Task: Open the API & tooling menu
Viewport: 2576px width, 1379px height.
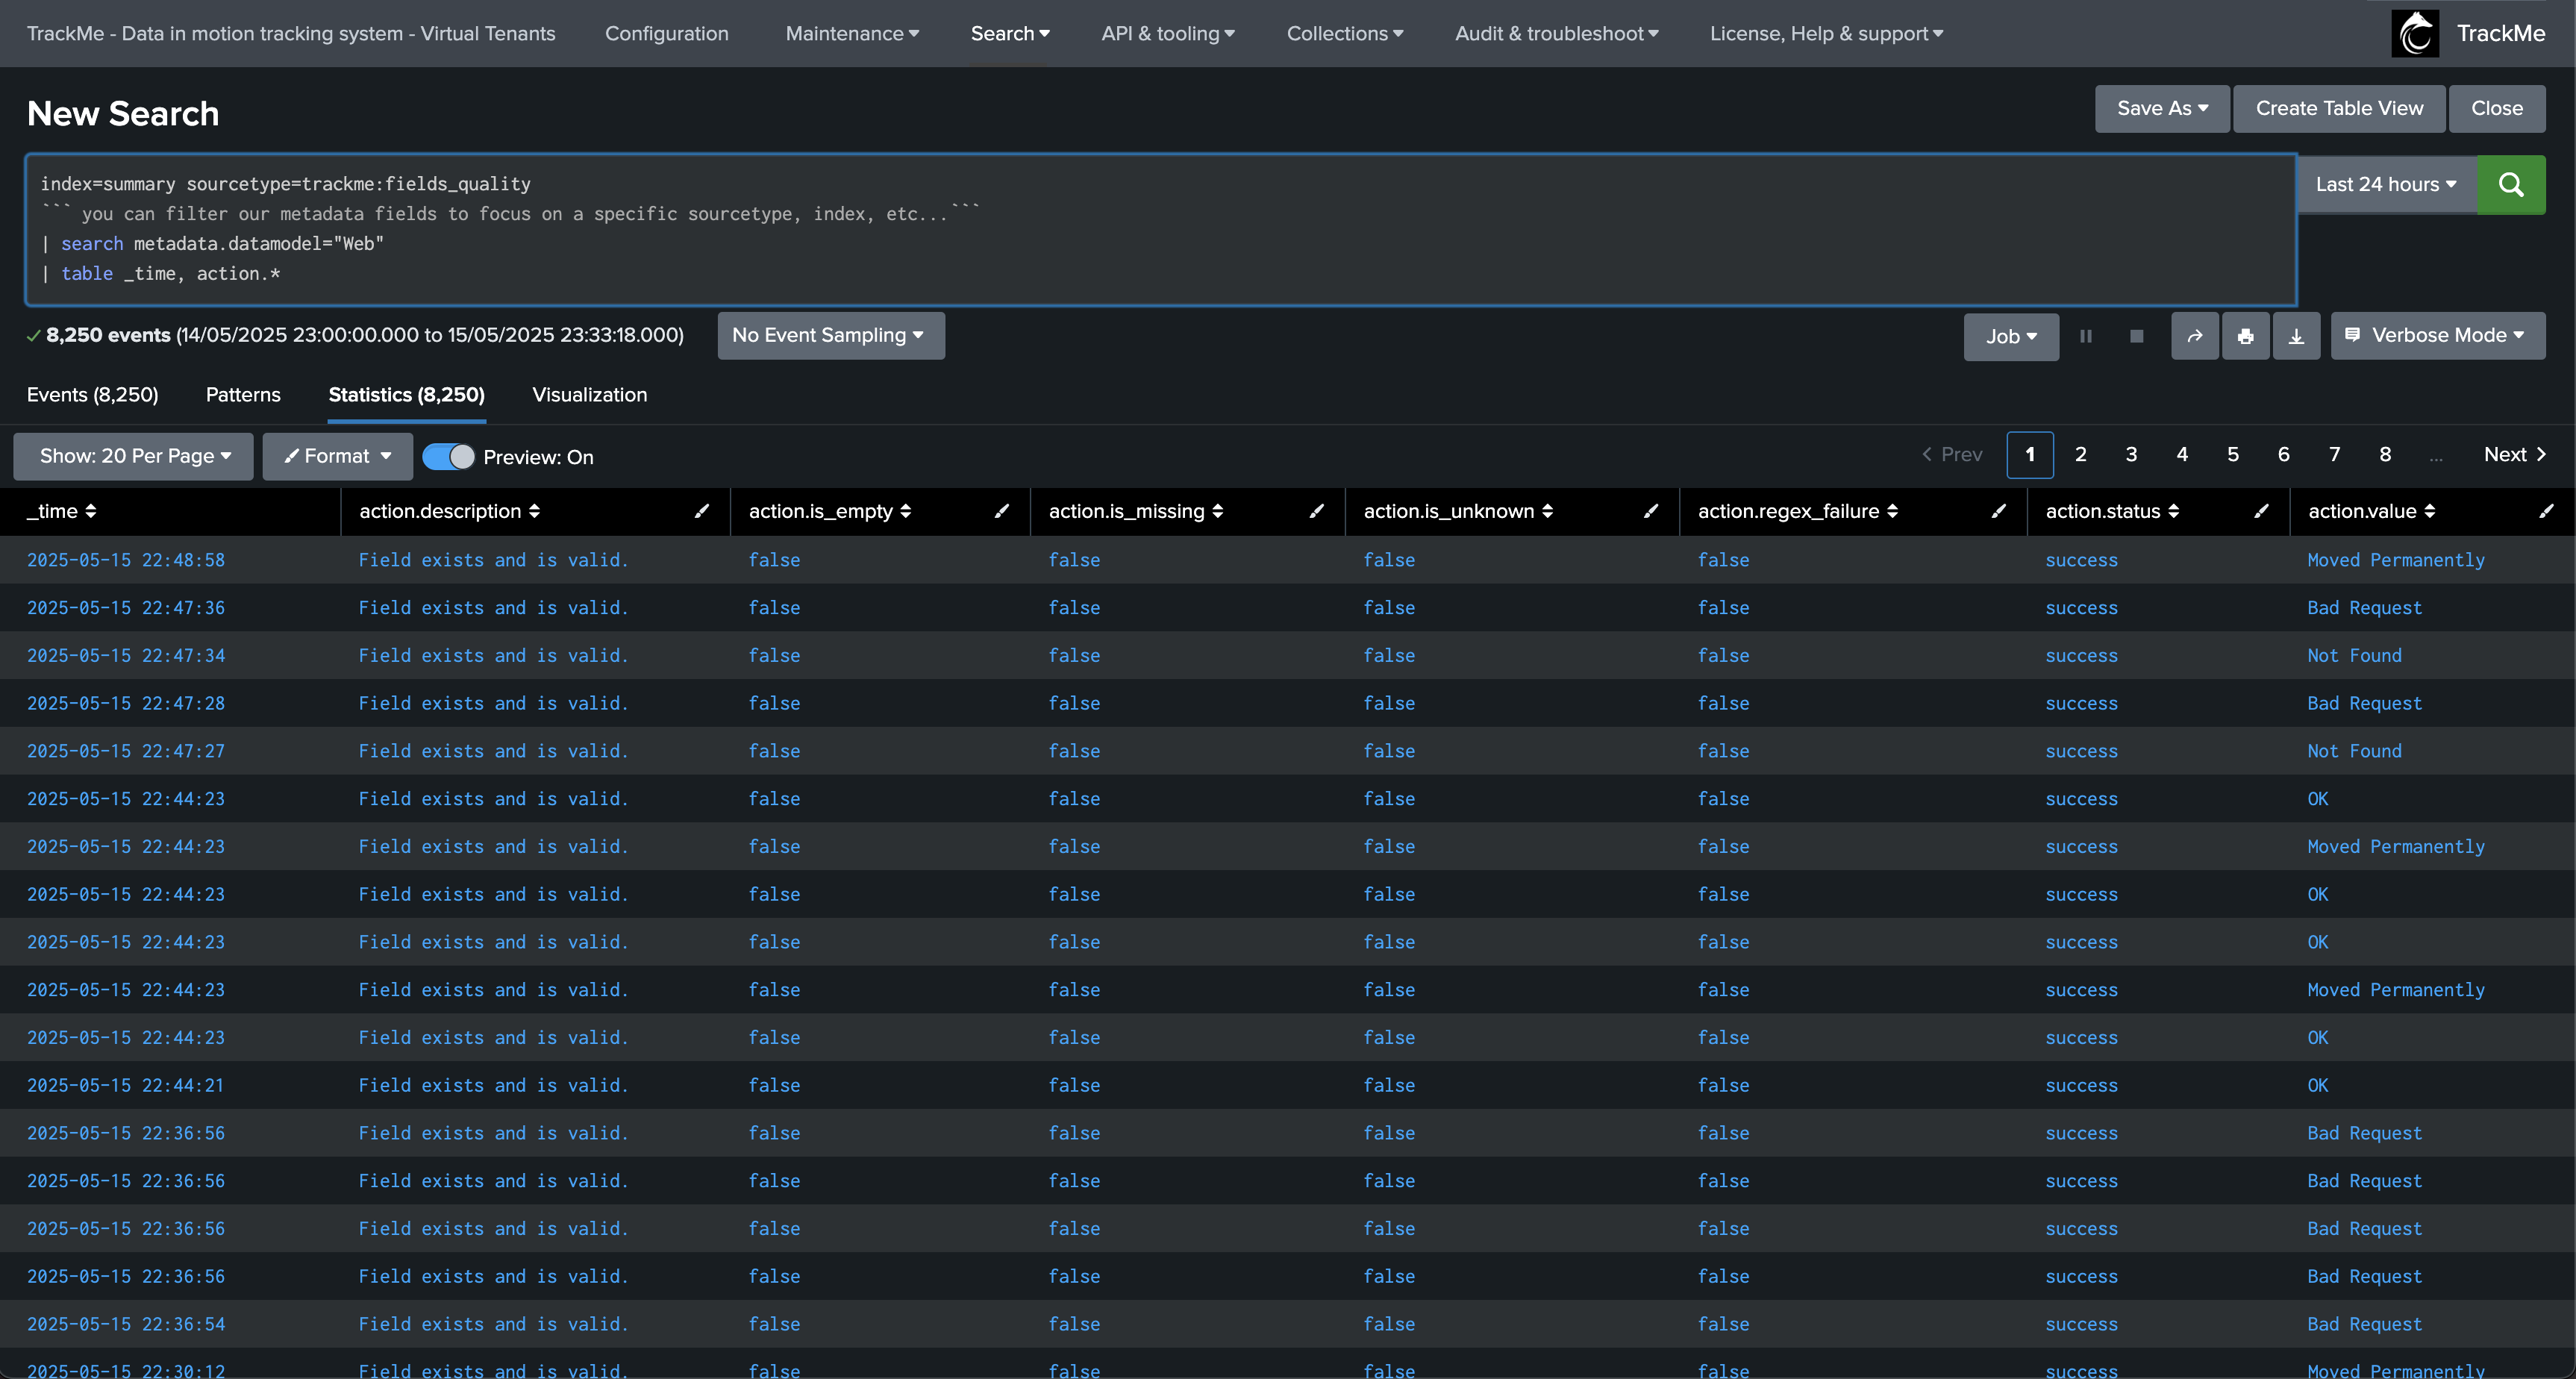Action: click(1168, 33)
